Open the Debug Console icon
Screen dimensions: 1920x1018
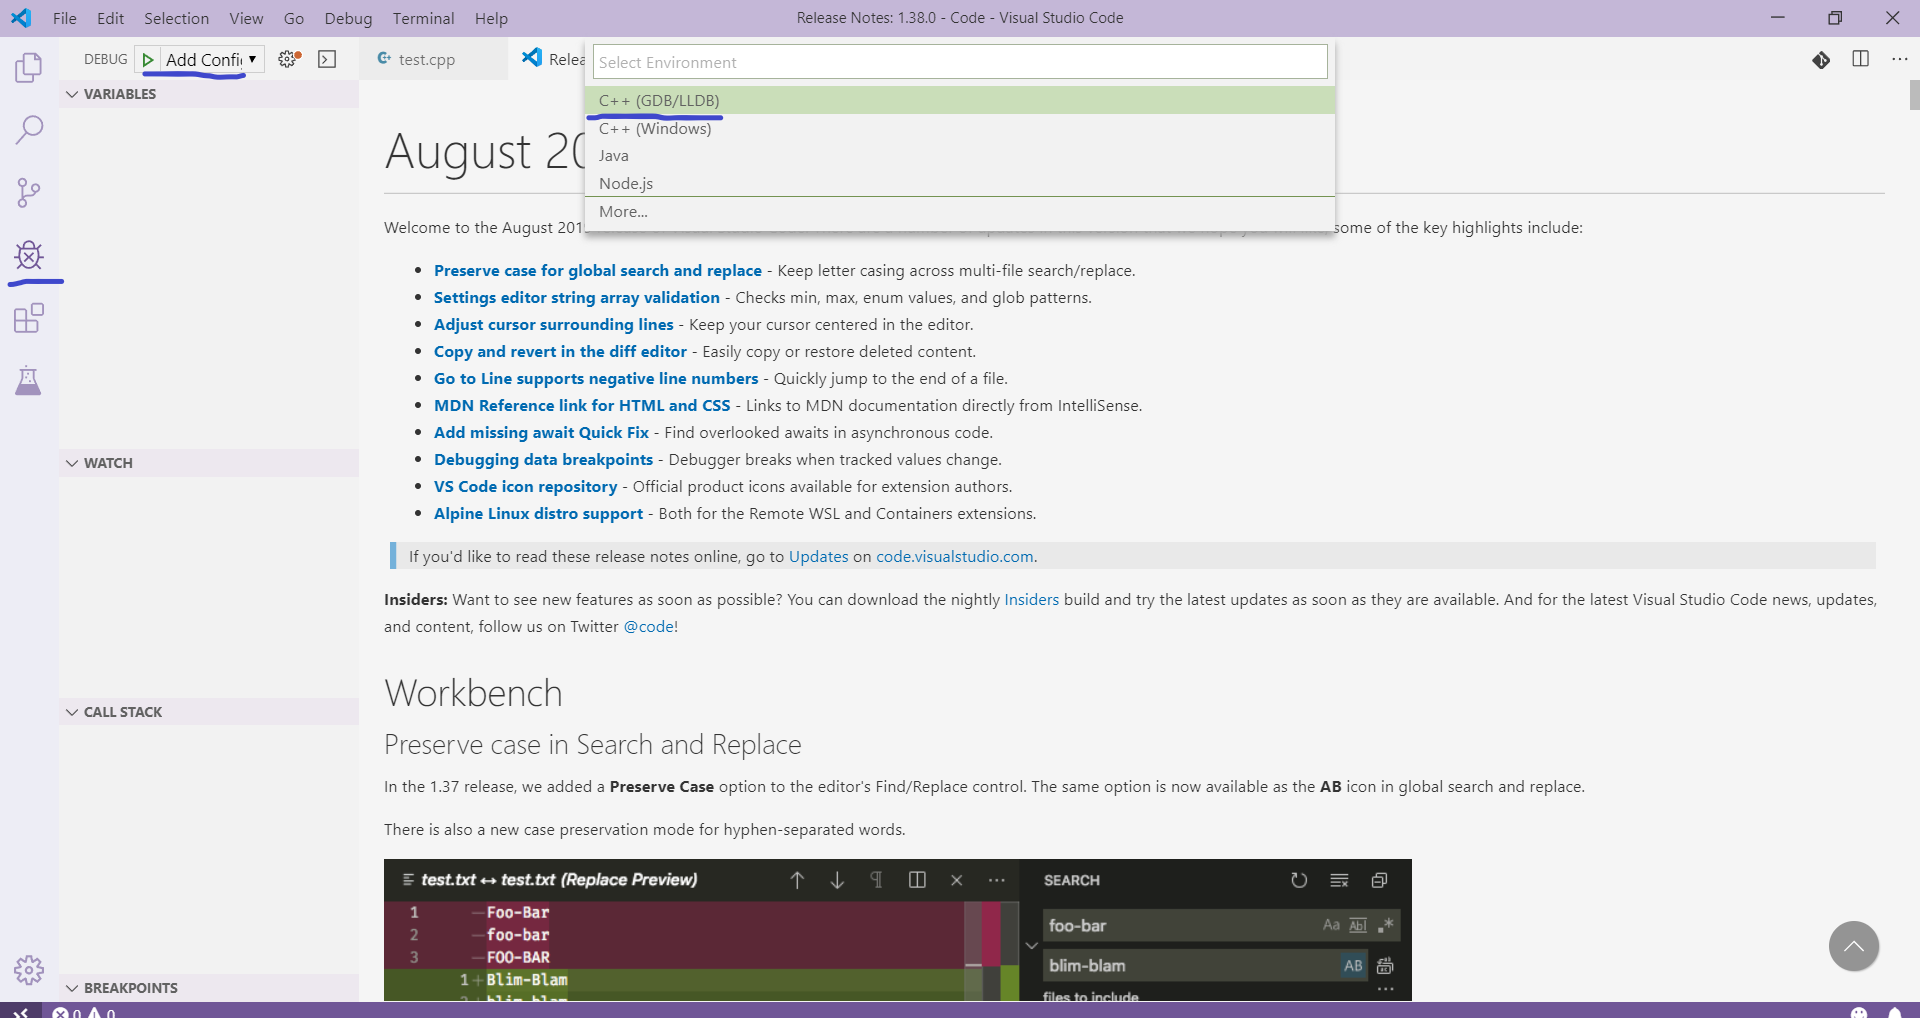327,59
